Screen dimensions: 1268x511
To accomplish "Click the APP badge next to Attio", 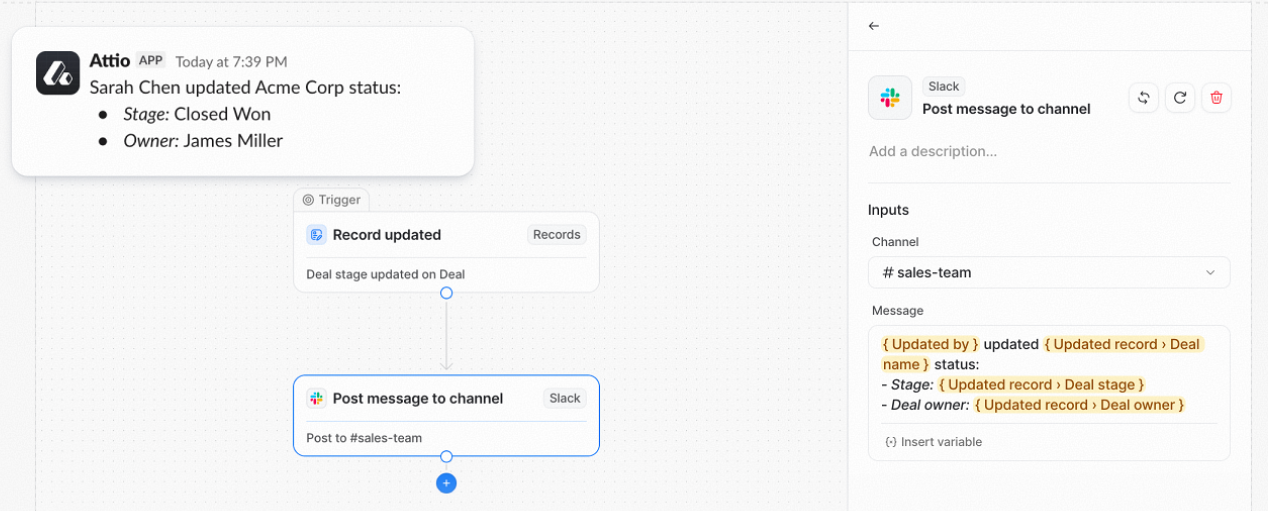I will click(151, 60).
